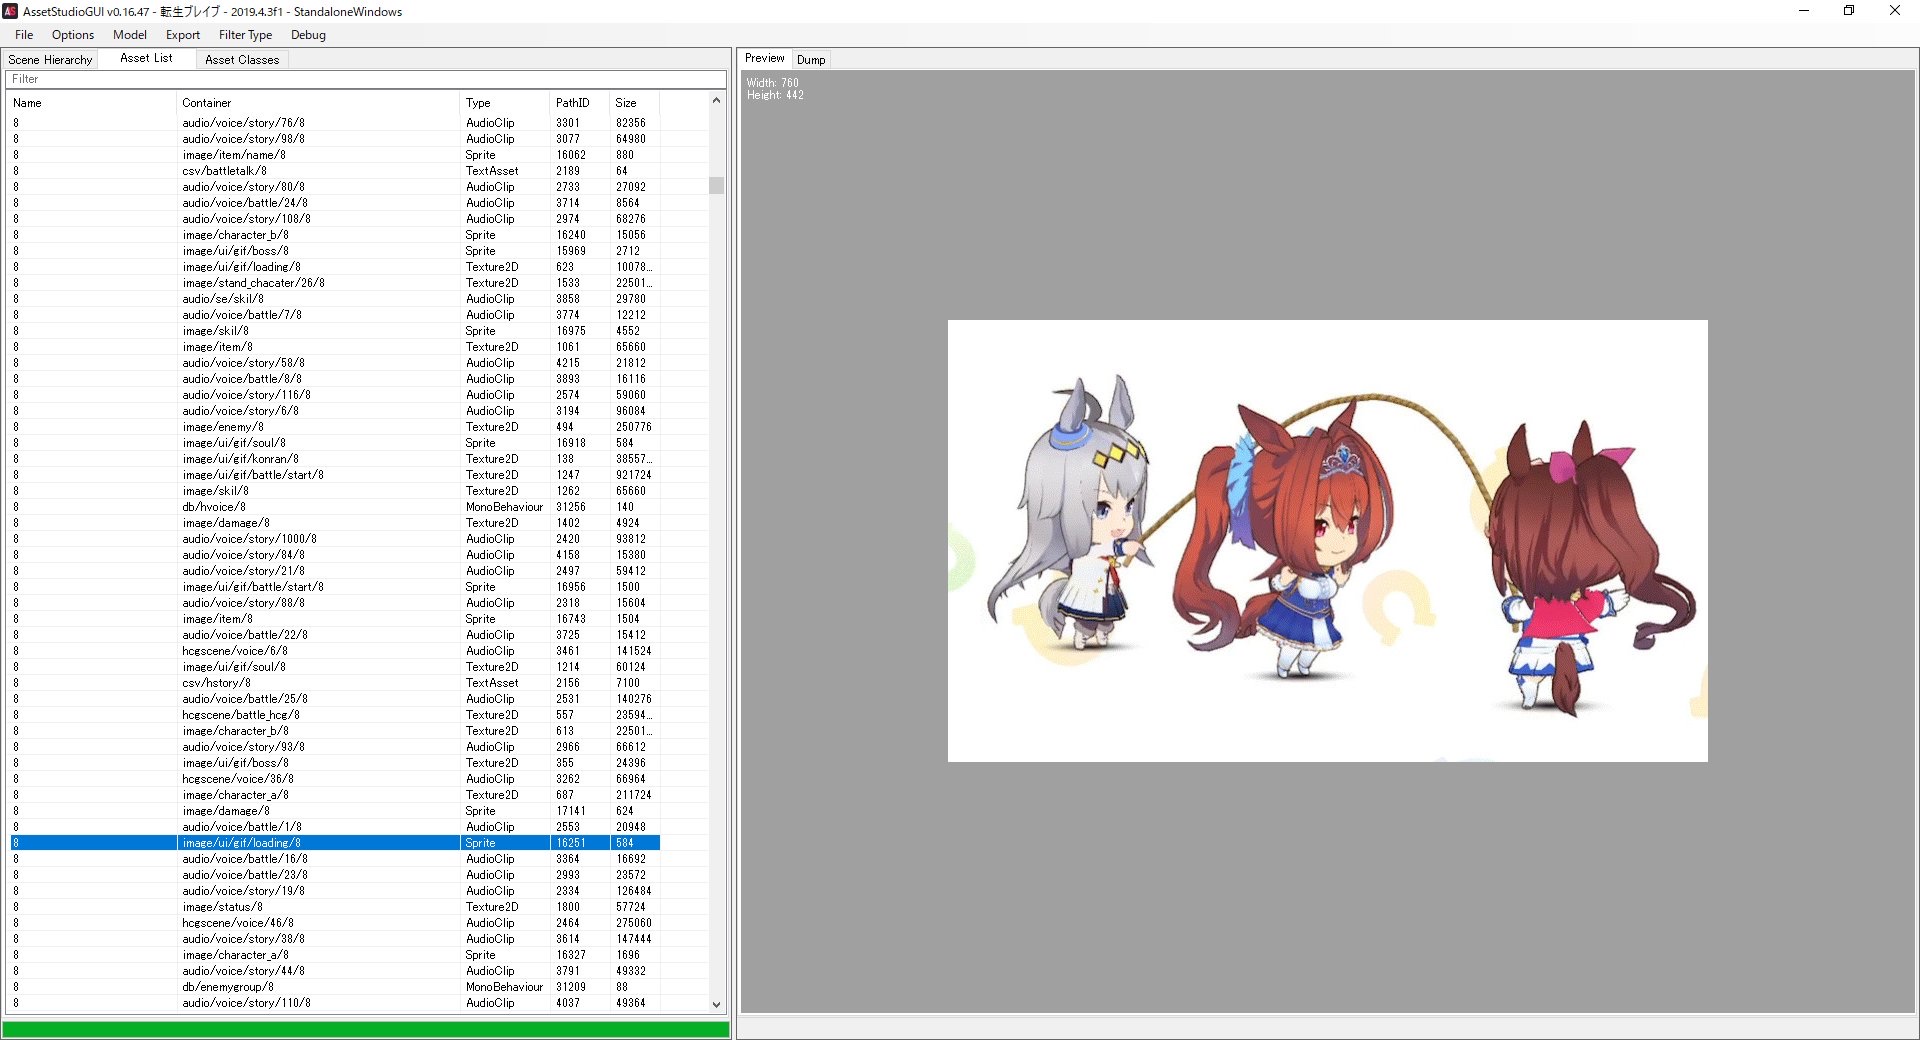
Task: Select row audio/voice/story/76/8
Action: [335, 123]
